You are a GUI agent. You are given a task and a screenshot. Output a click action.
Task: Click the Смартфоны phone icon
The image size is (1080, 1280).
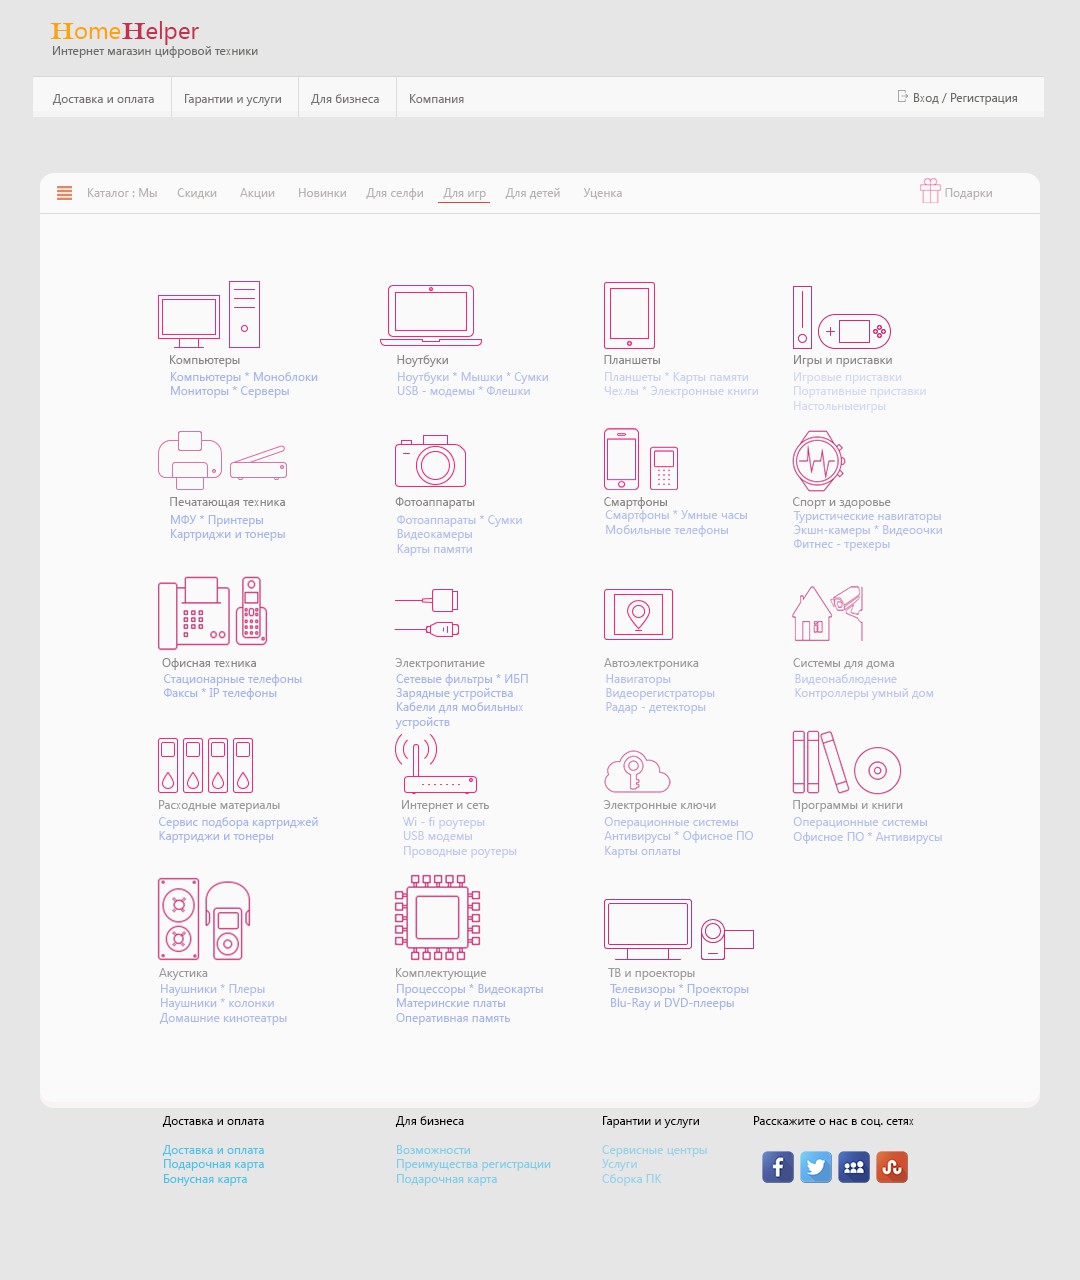(x=641, y=460)
